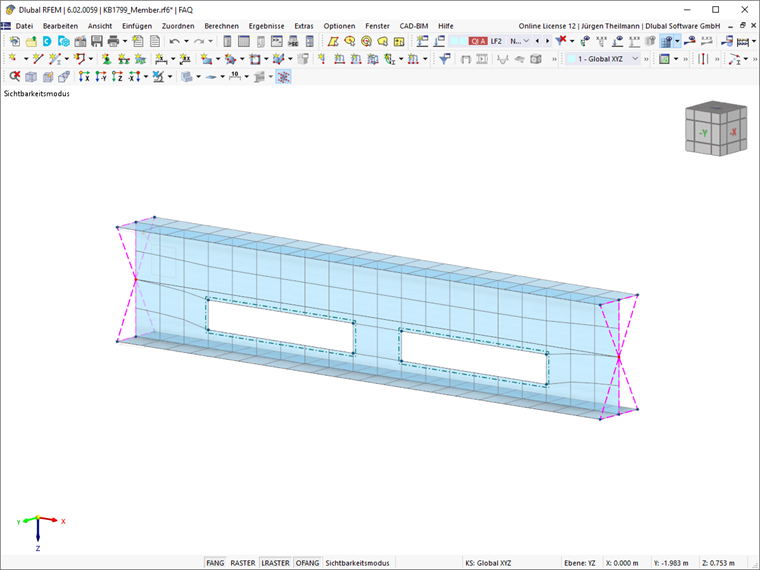
Task: Open the CAD-BIM menu
Action: (413, 26)
